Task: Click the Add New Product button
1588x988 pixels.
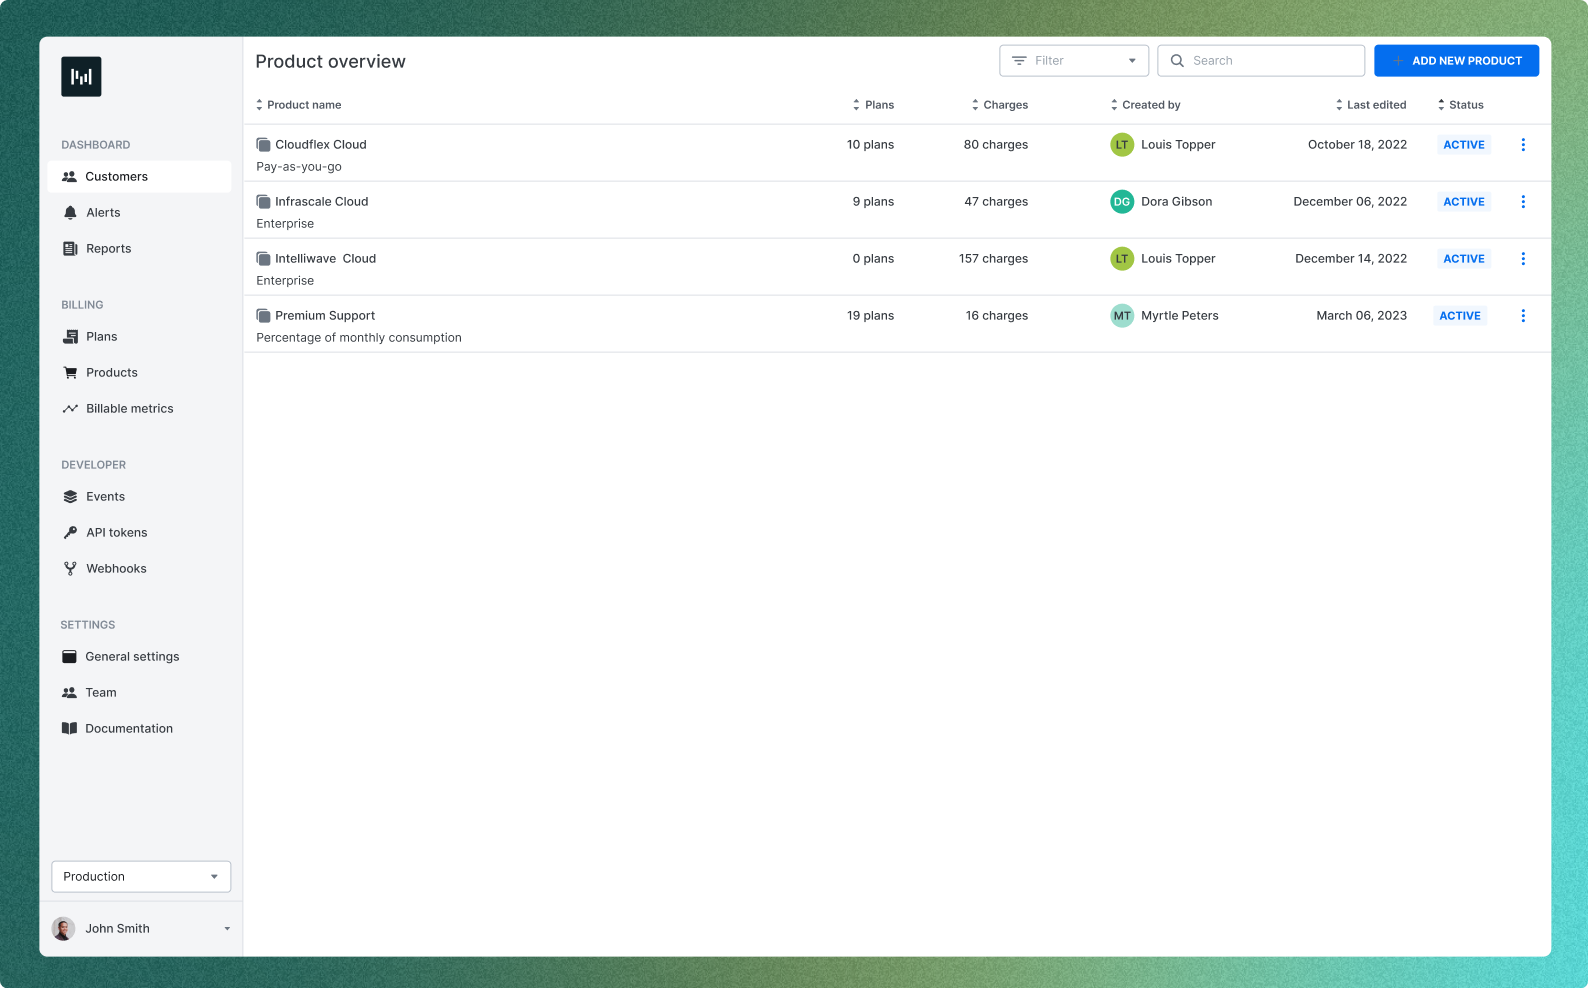Action: coord(1456,61)
